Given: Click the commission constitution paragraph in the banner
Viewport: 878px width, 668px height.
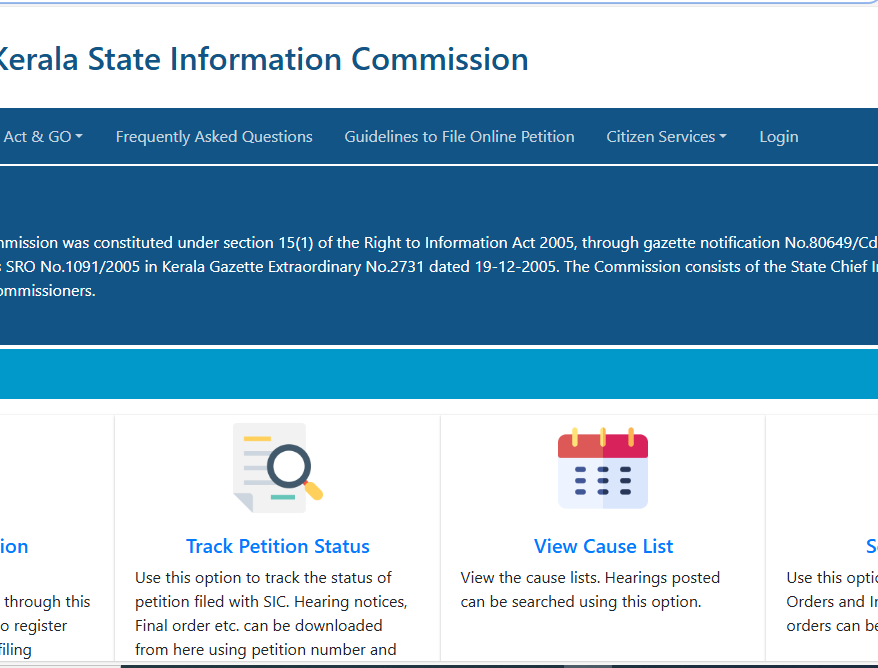Looking at the screenshot, I should point(439,267).
